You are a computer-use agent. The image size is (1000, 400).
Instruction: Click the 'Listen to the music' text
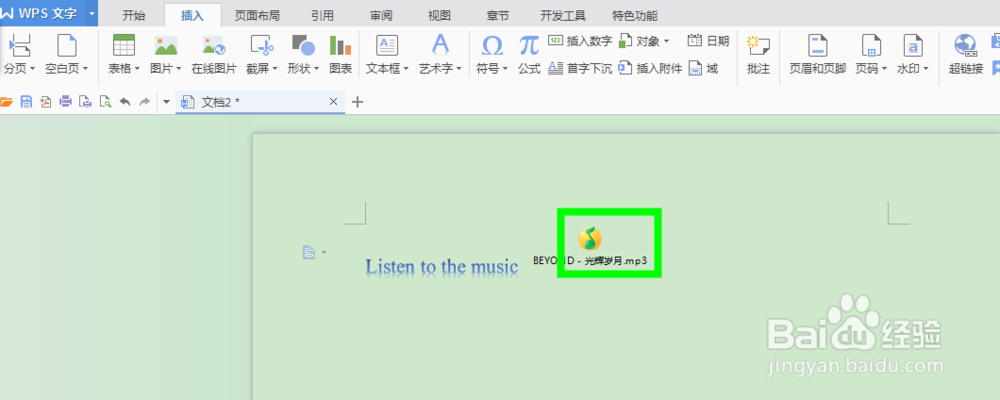[441, 266]
